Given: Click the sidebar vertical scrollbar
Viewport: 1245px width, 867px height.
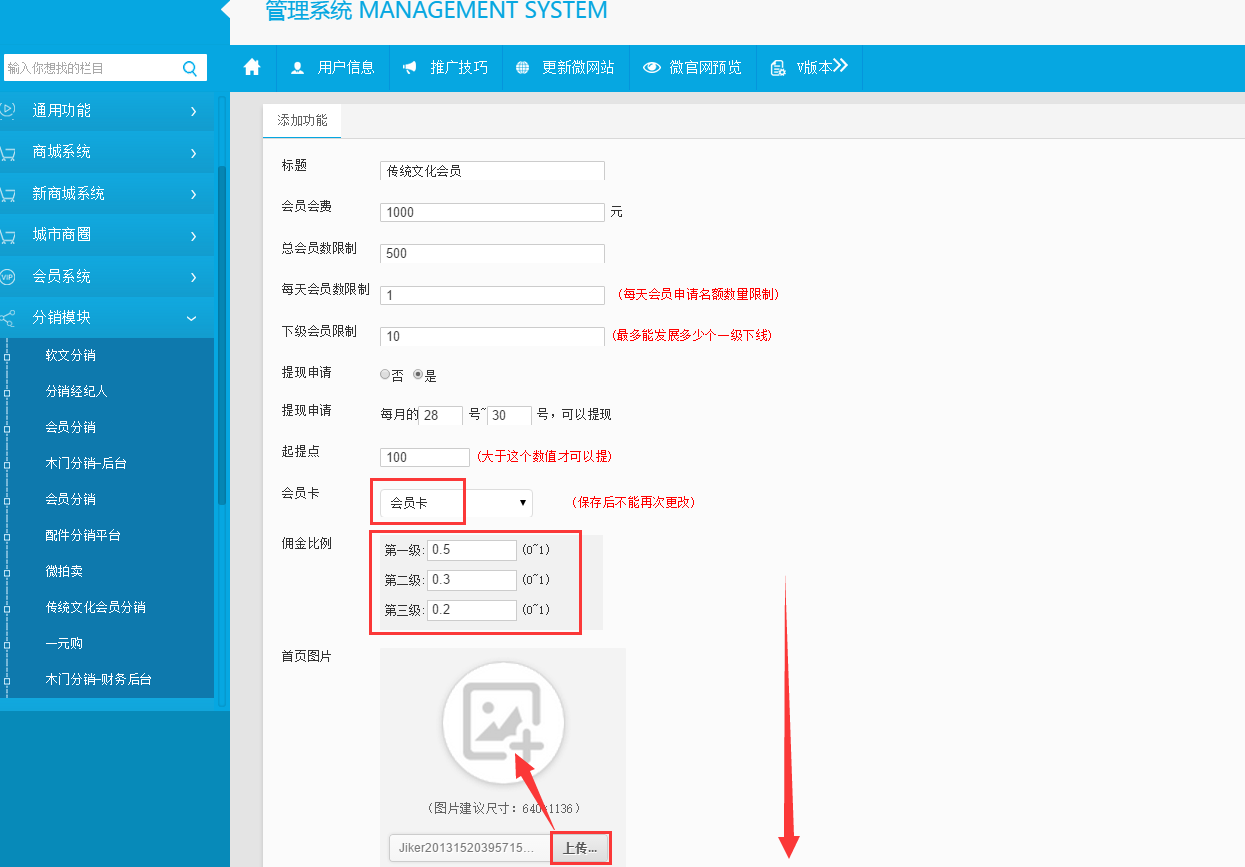Looking at the screenshot, I should point(222,335).
